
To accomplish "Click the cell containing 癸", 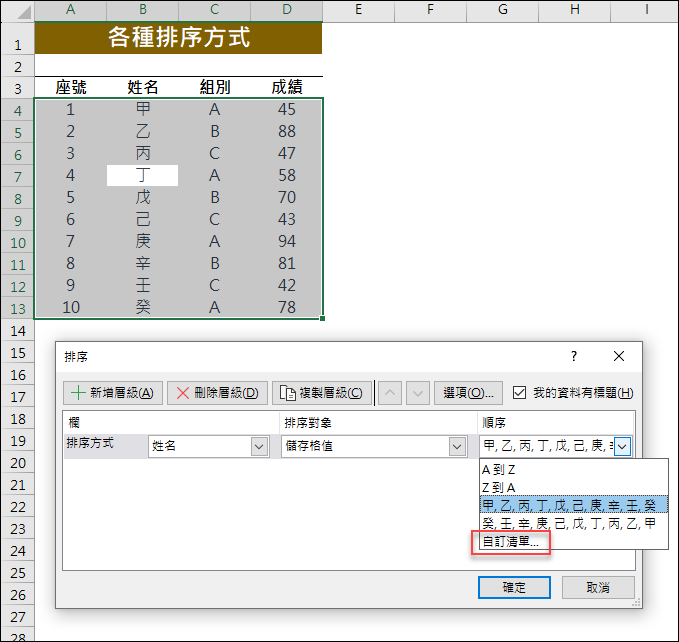I will click(142, 307).
